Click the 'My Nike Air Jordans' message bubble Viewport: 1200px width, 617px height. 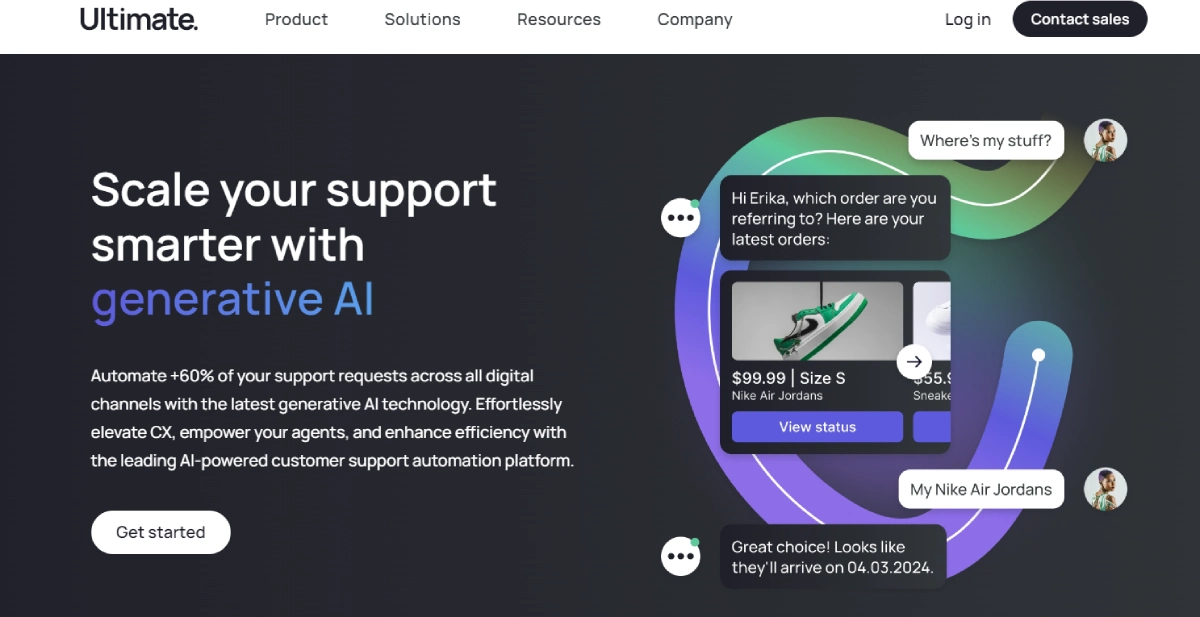point(981,489)
